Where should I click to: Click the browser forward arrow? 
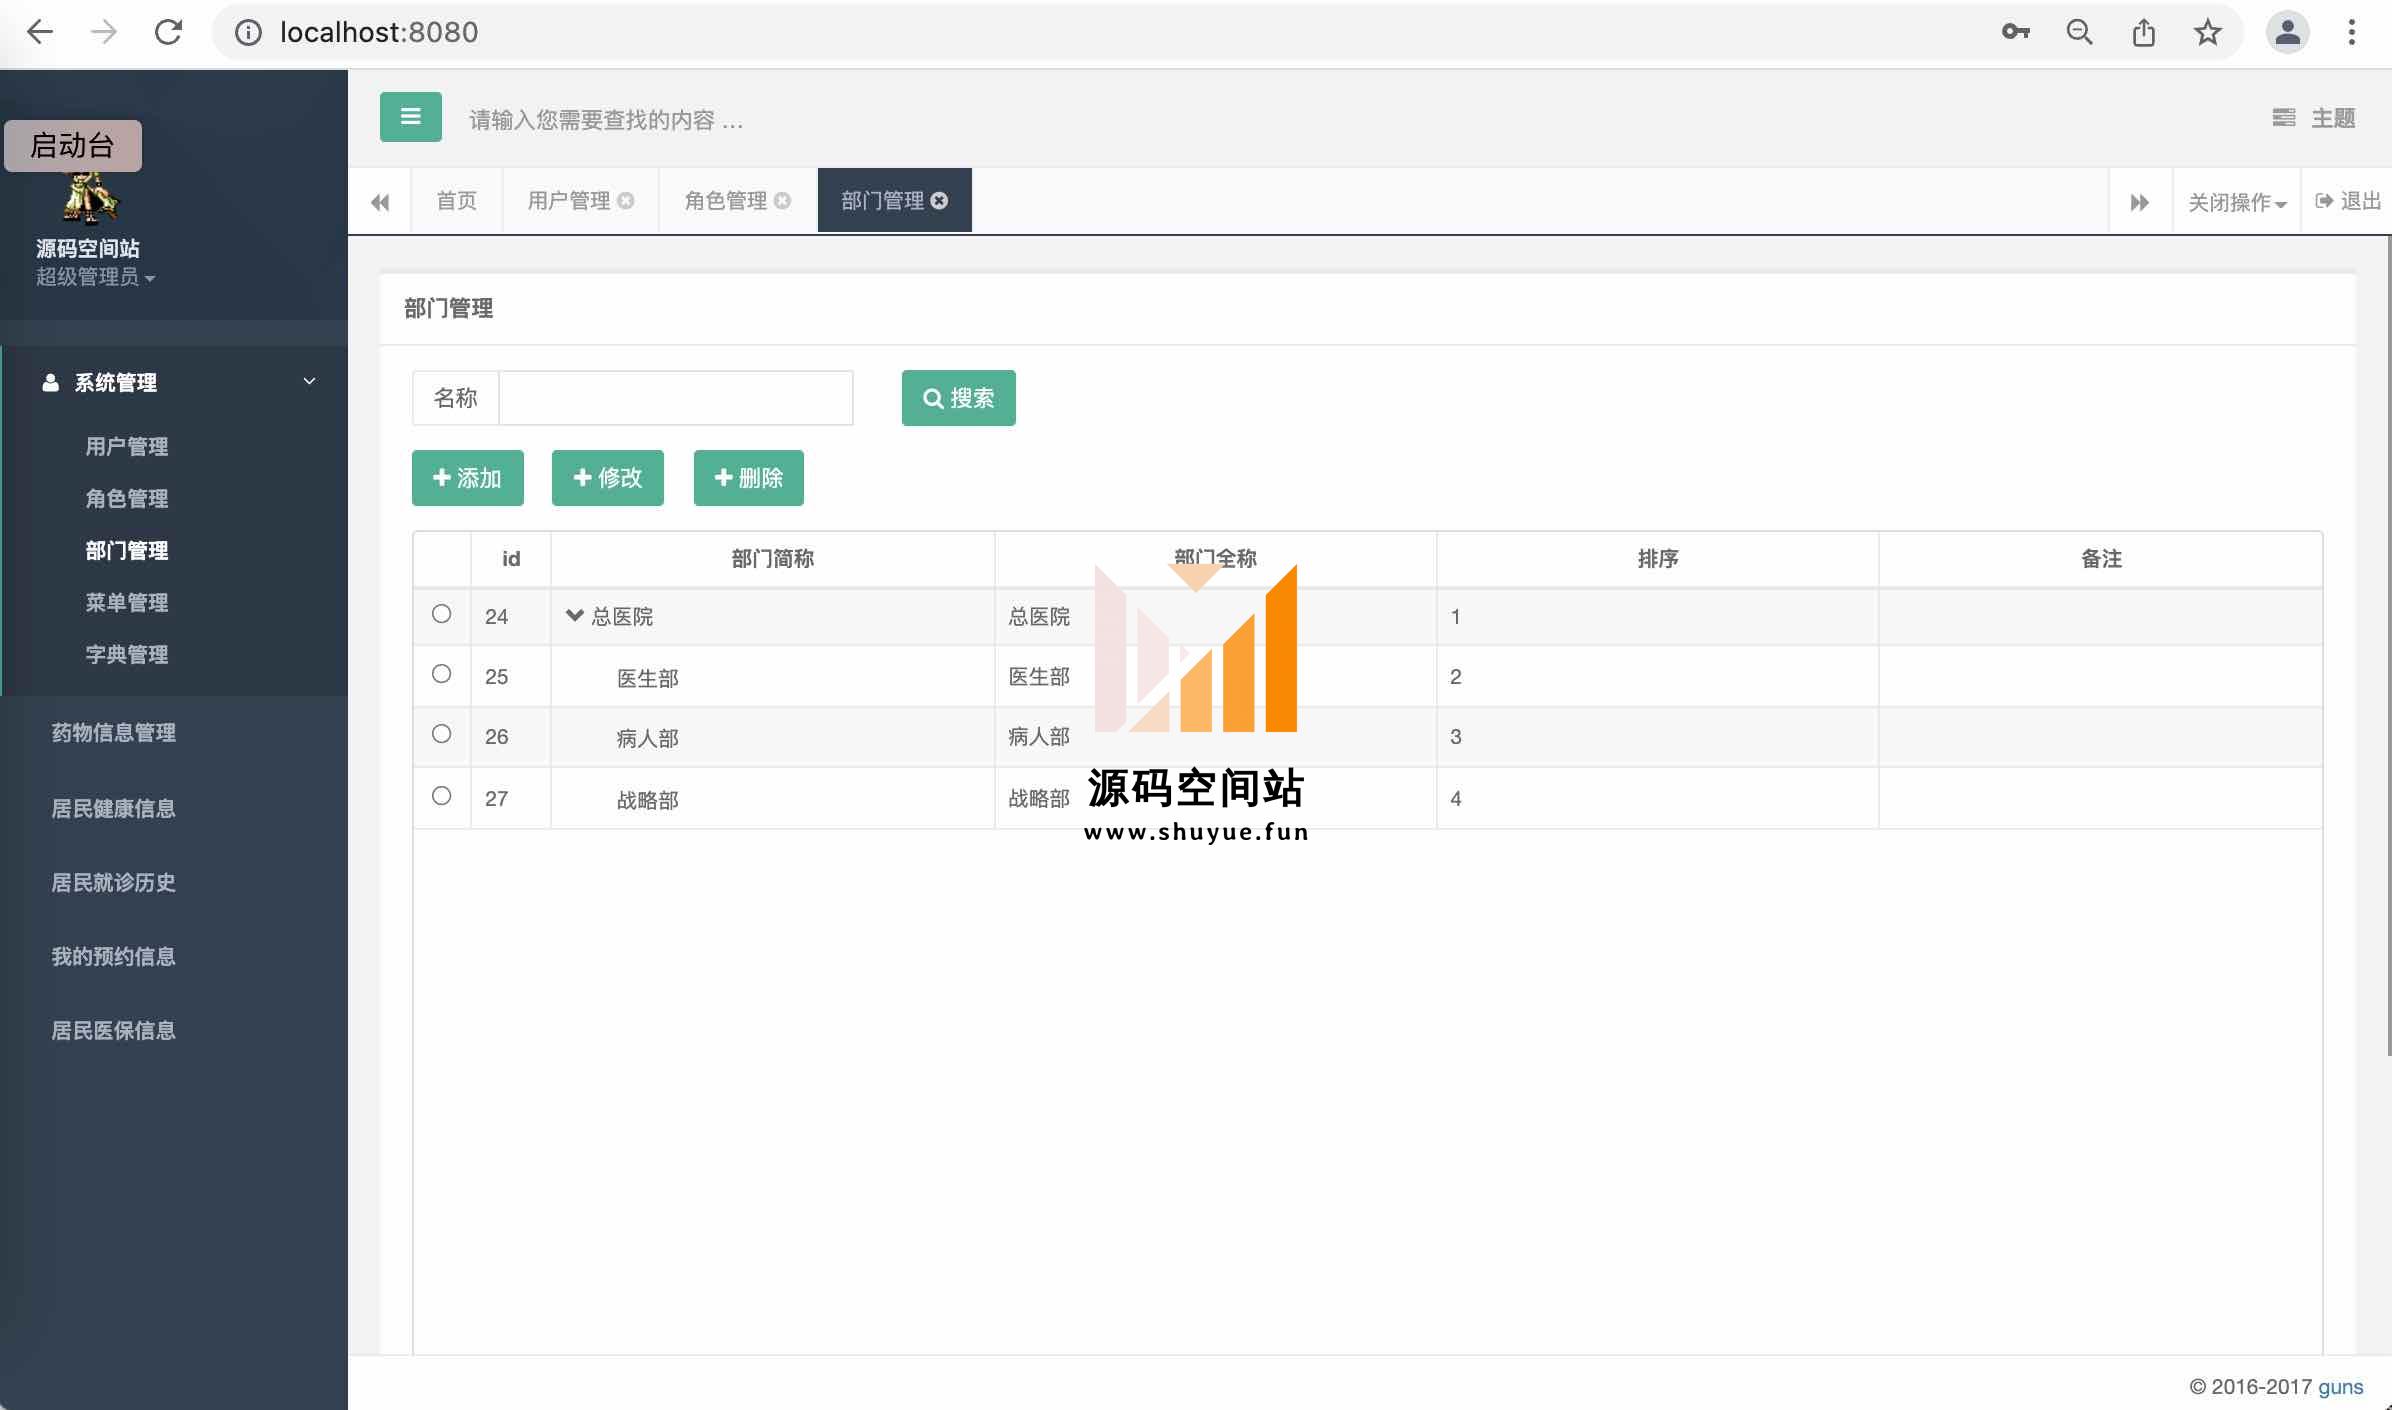pyautogui.click(x=104, y=32)
